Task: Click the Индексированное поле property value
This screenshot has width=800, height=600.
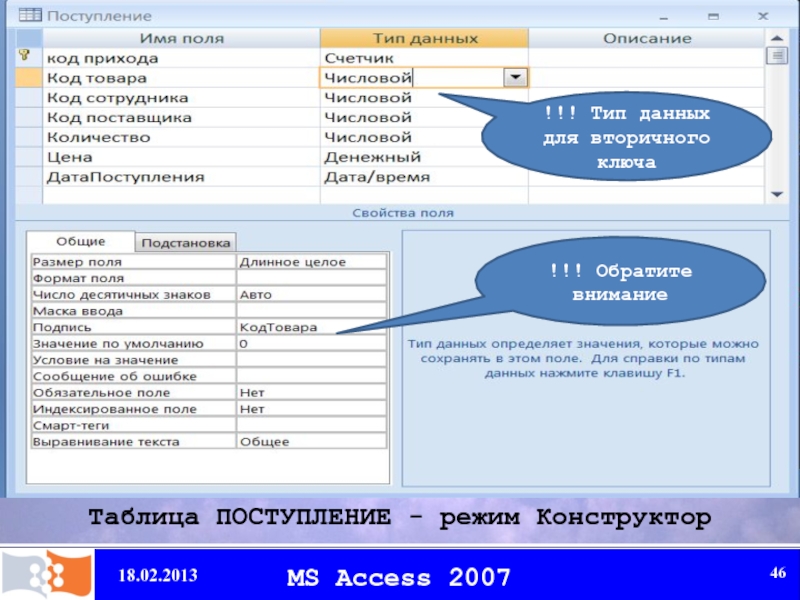Action: click(311, 409)
